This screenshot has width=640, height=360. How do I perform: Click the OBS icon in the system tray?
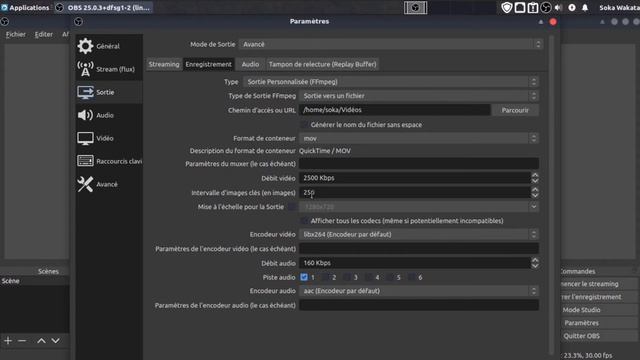click(546, 7)
